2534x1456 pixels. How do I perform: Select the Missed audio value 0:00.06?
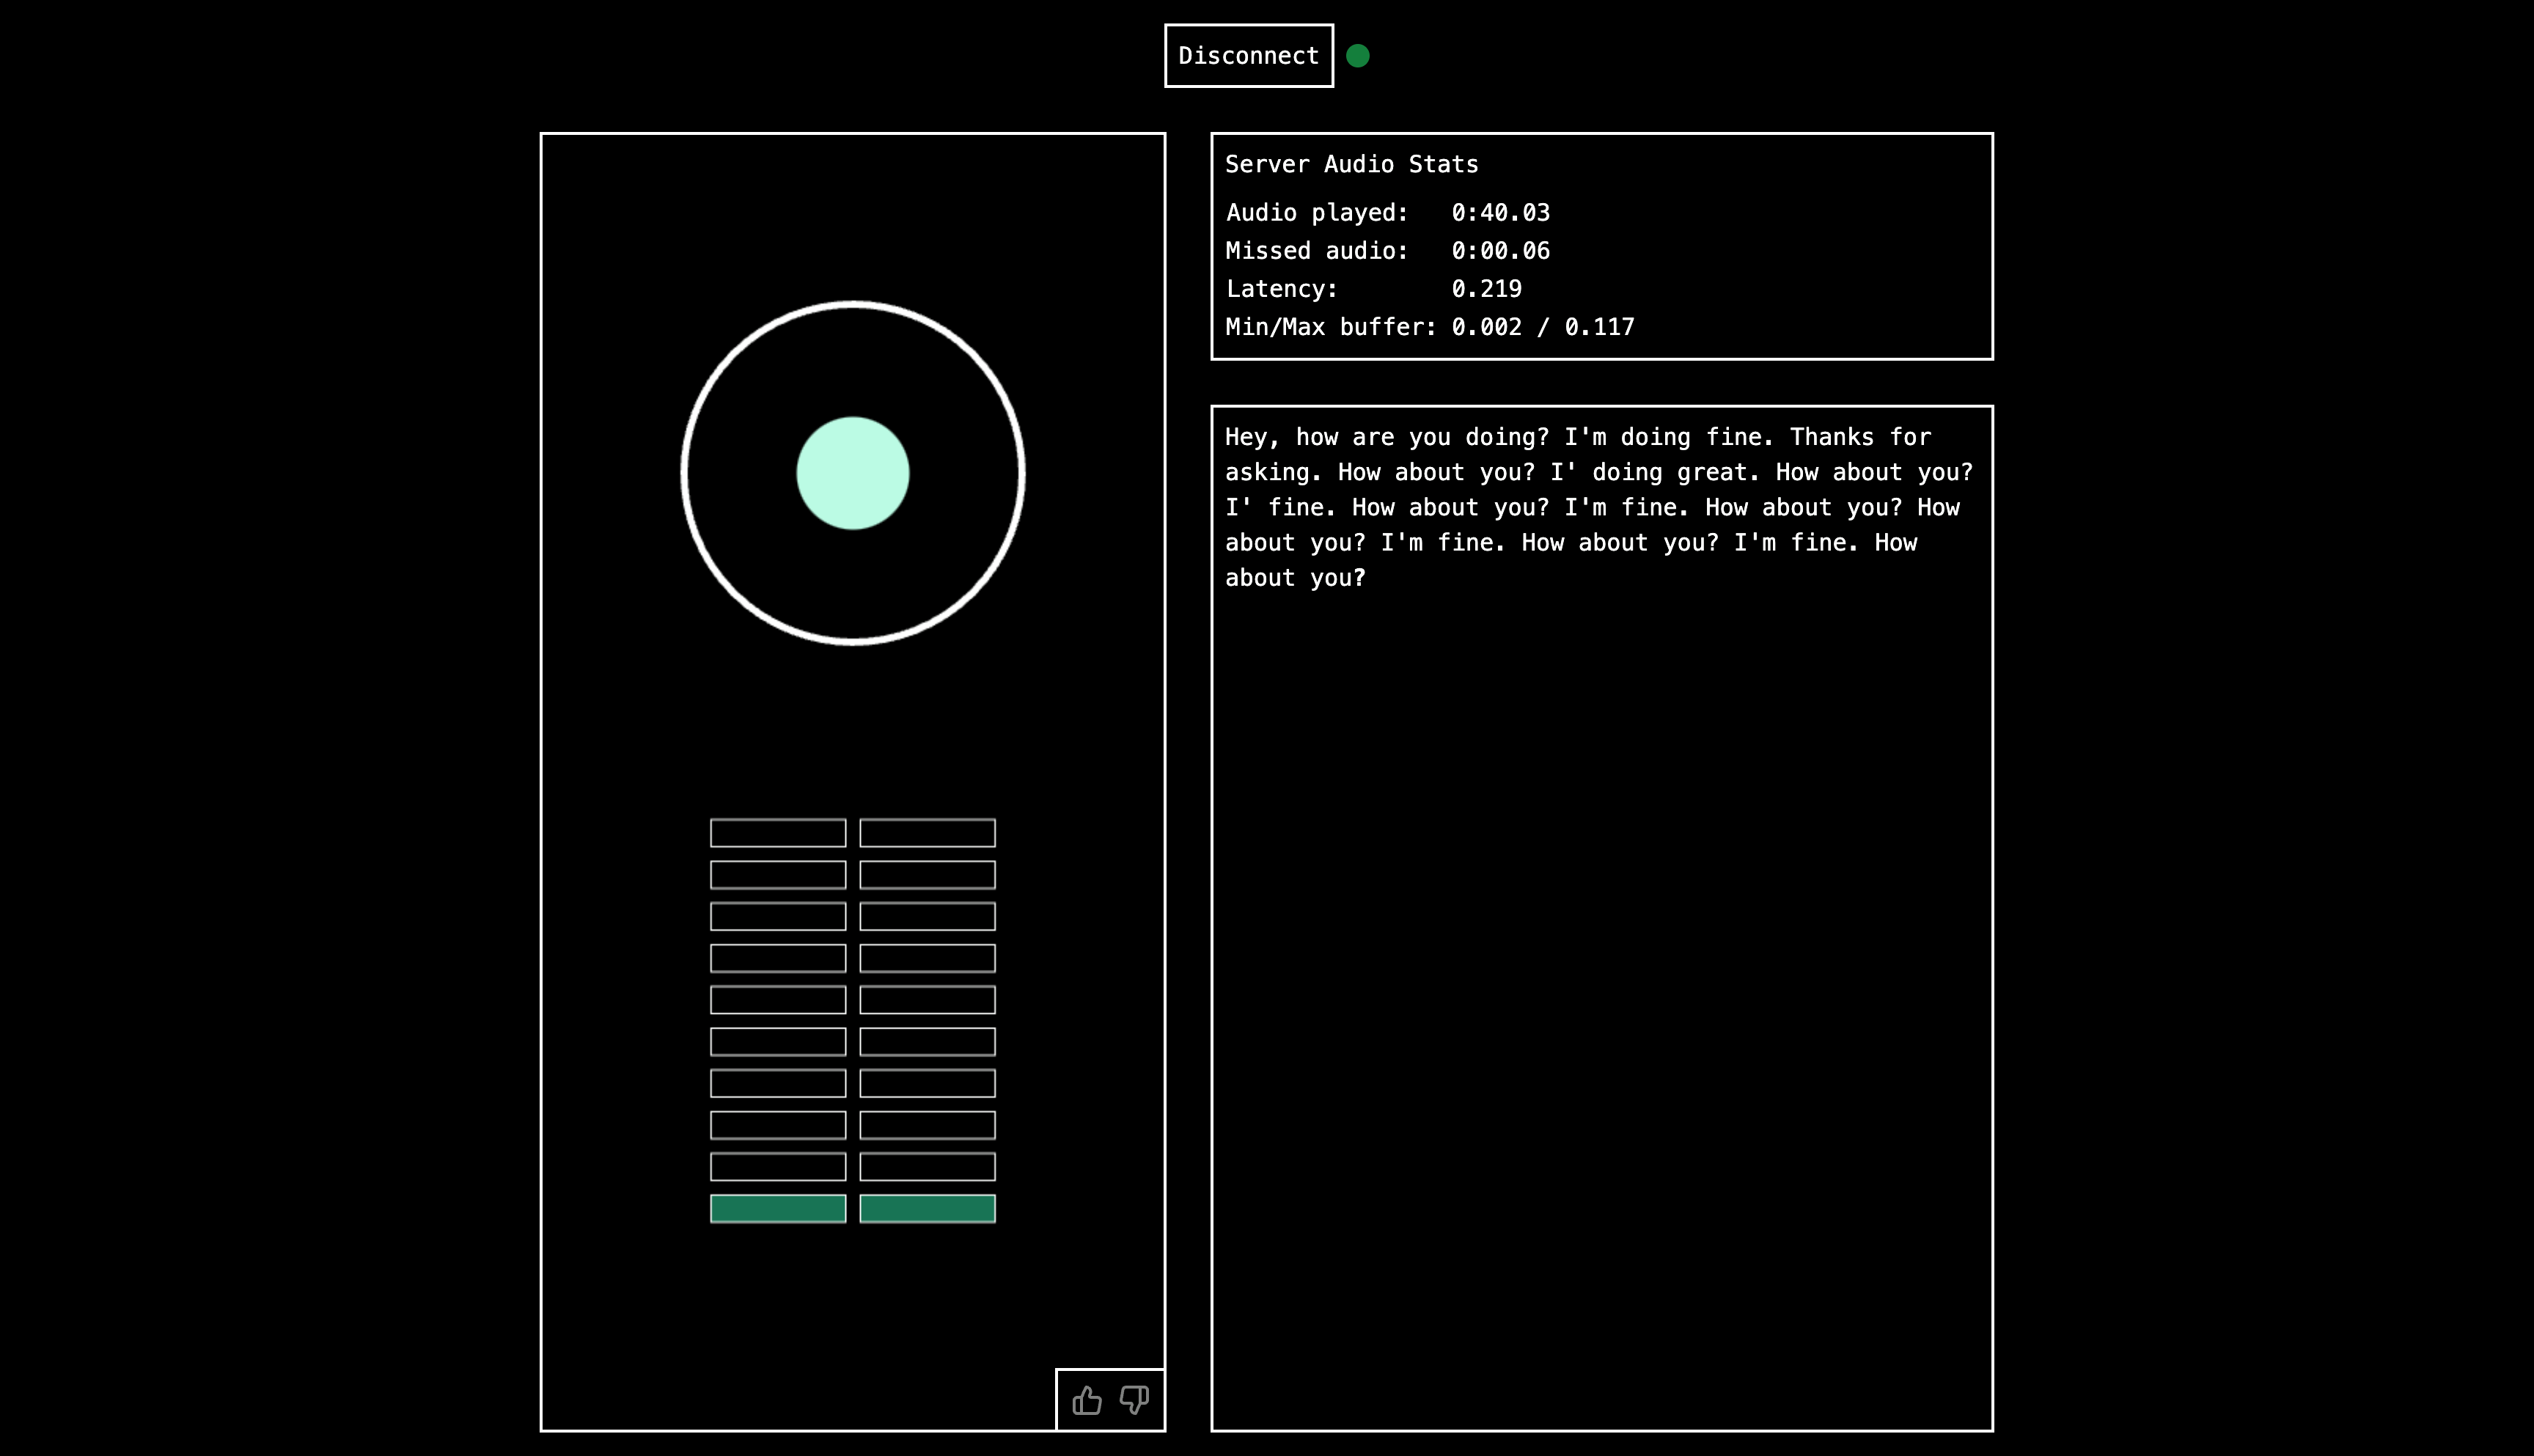pyautogui.click(x=1500, y=251)
